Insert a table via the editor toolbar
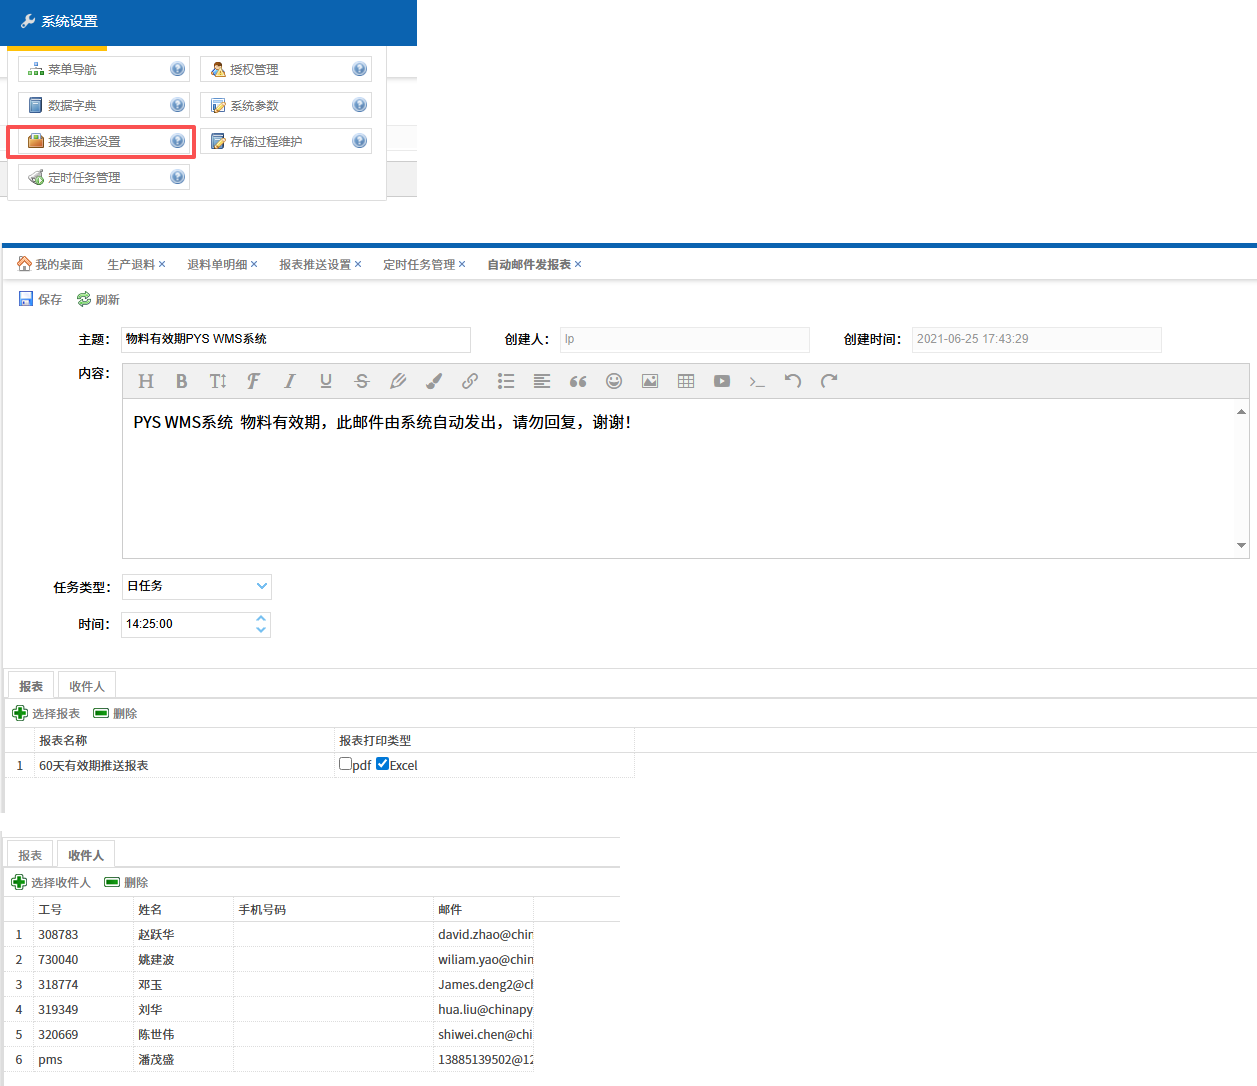Screen dimensions: 1257x1086 (686, 381)
